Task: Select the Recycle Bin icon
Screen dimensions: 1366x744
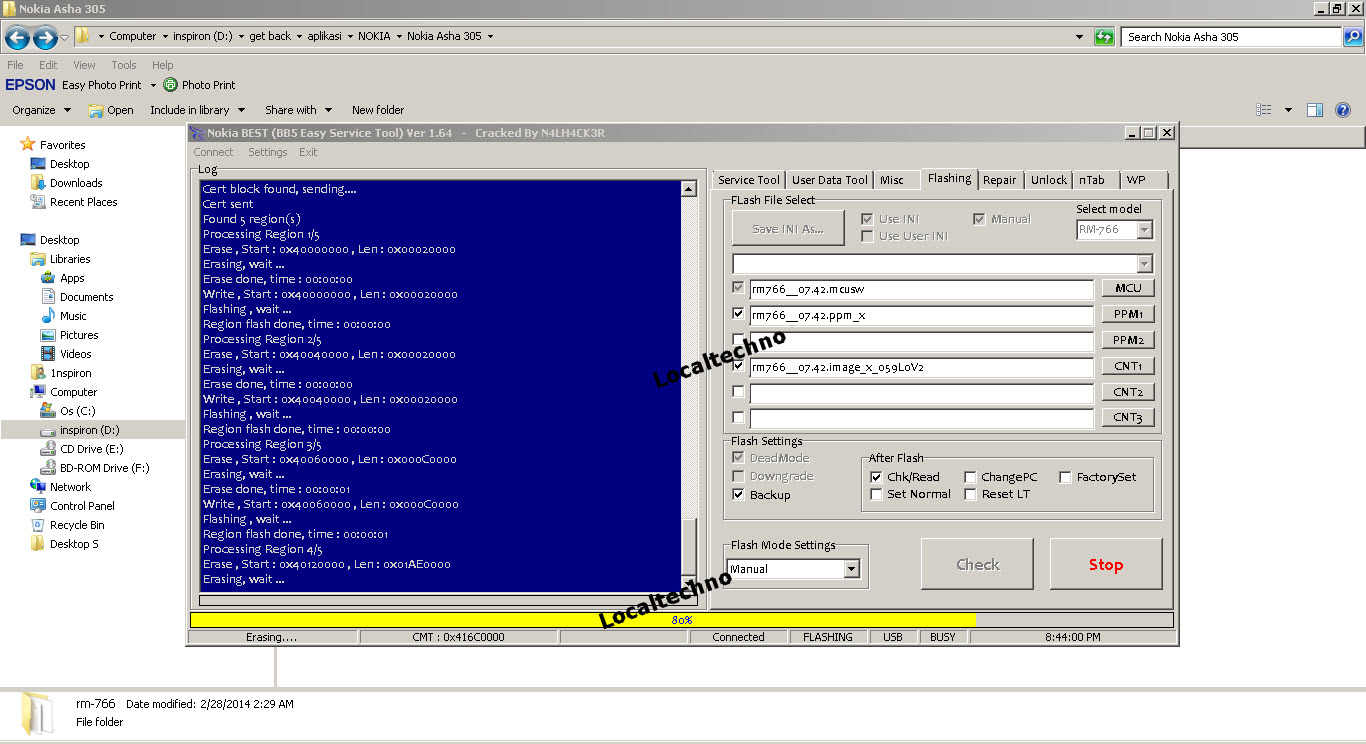Action: (x=38, y=525)
